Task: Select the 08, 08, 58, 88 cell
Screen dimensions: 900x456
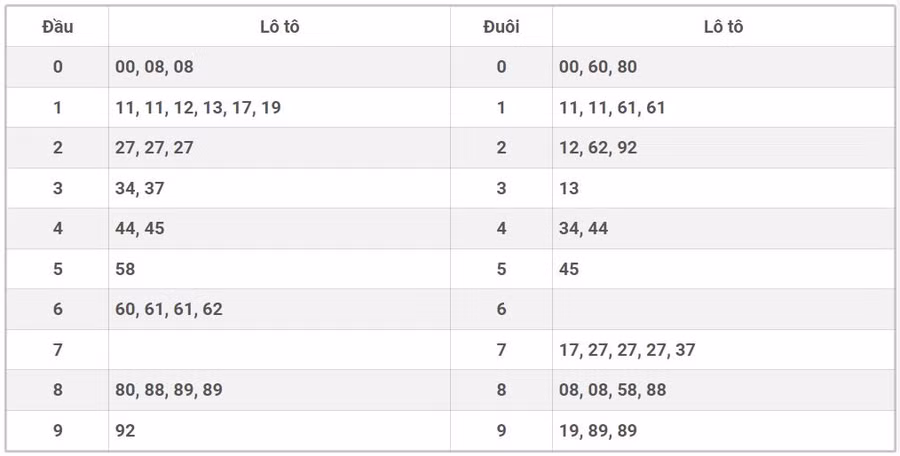Action: point(612,390)
